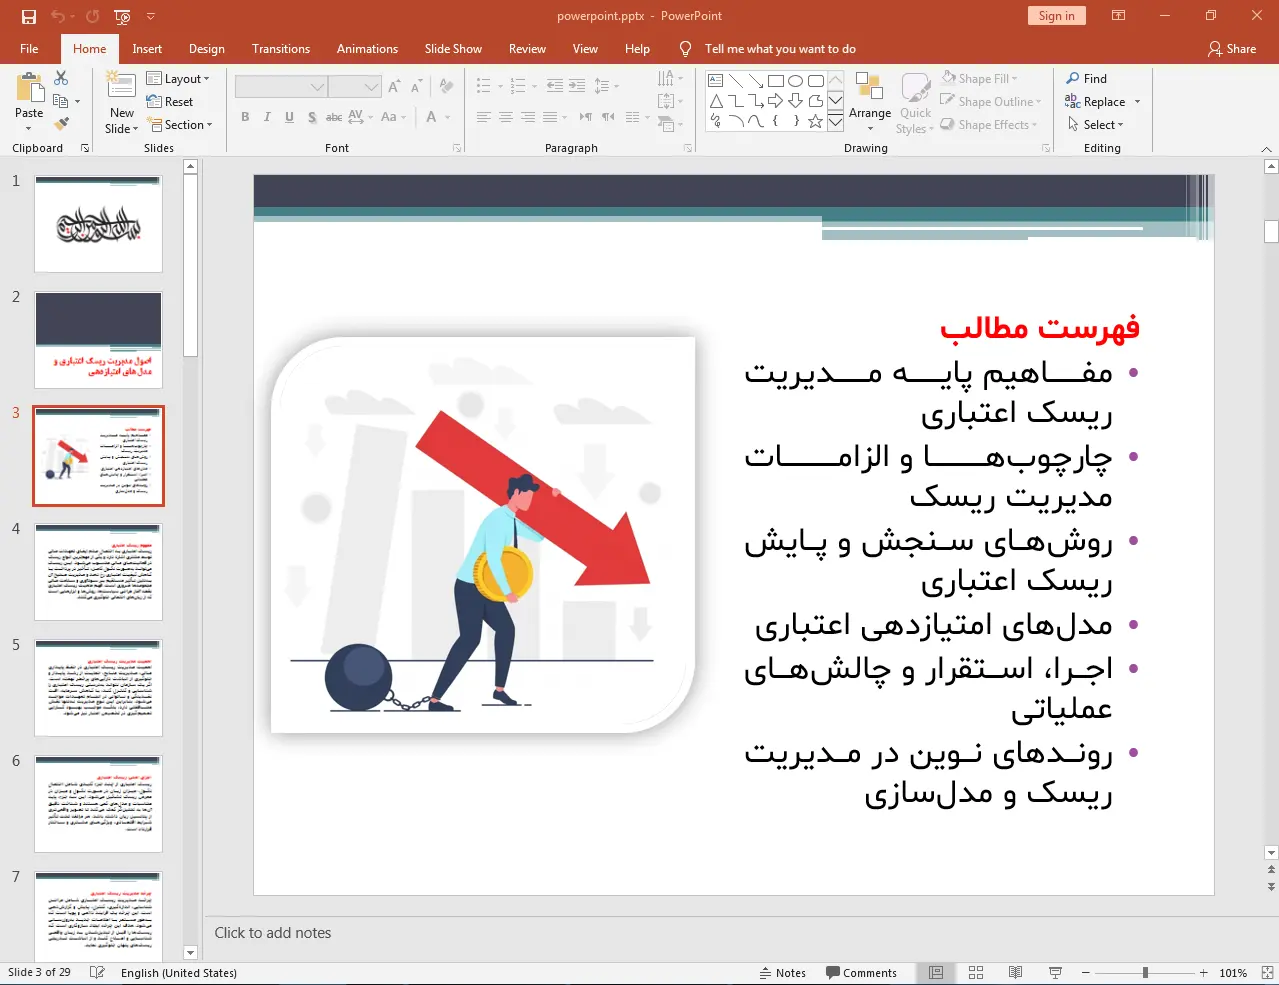Image resolution: width=1279 pixels, height=985 pixels.
Task: Switch to the Animations tab
Action: coord(367,49)
